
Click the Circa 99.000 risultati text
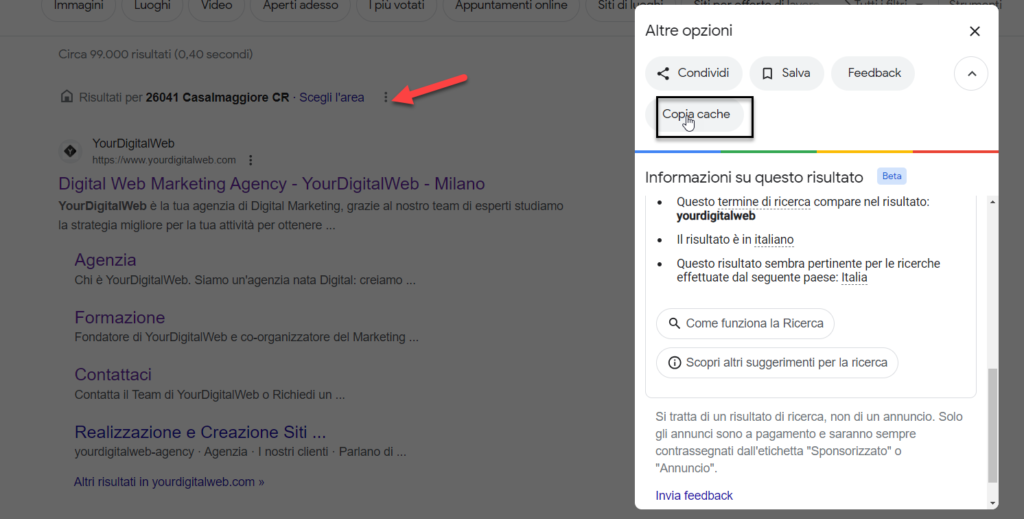[155, 54]
